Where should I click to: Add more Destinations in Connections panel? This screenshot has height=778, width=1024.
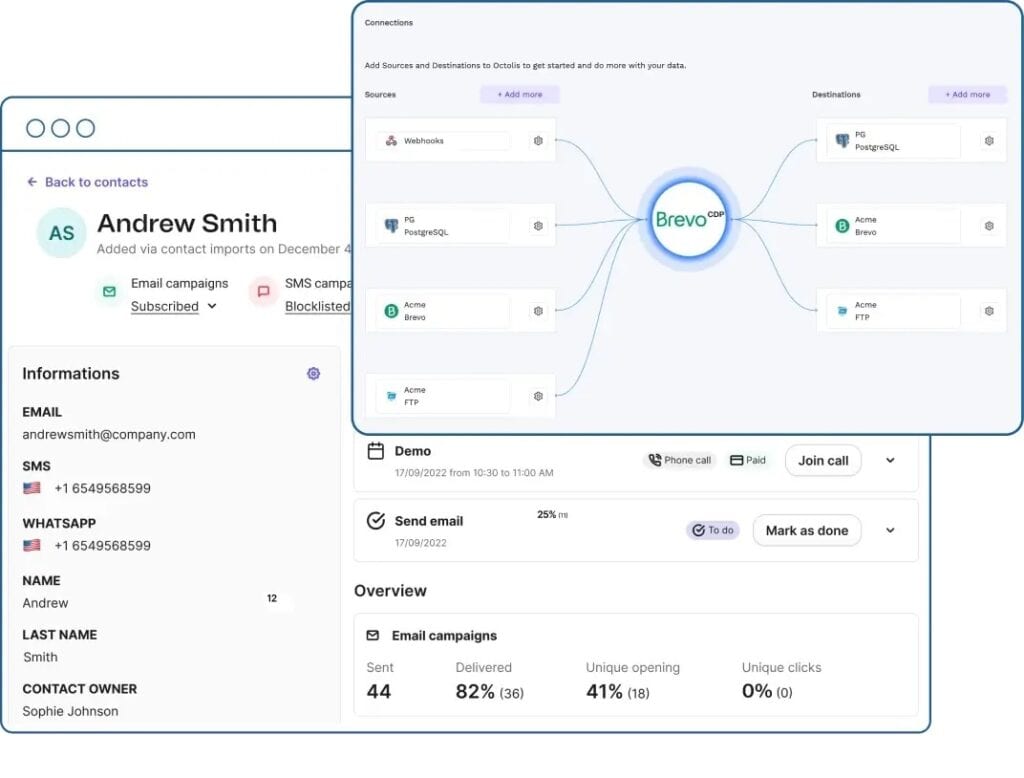pyautogui.click(x=968, y=95)
